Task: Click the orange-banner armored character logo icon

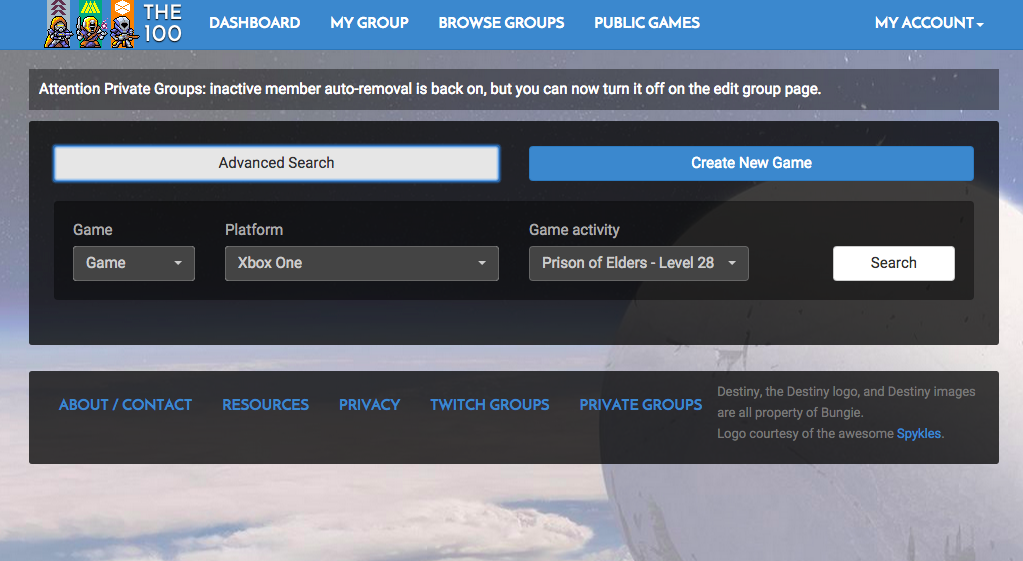Action: (123, 24)
